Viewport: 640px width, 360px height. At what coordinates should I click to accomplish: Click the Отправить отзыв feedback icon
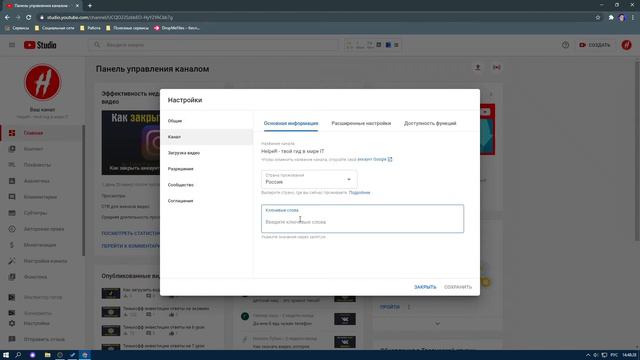pos(12,339)
